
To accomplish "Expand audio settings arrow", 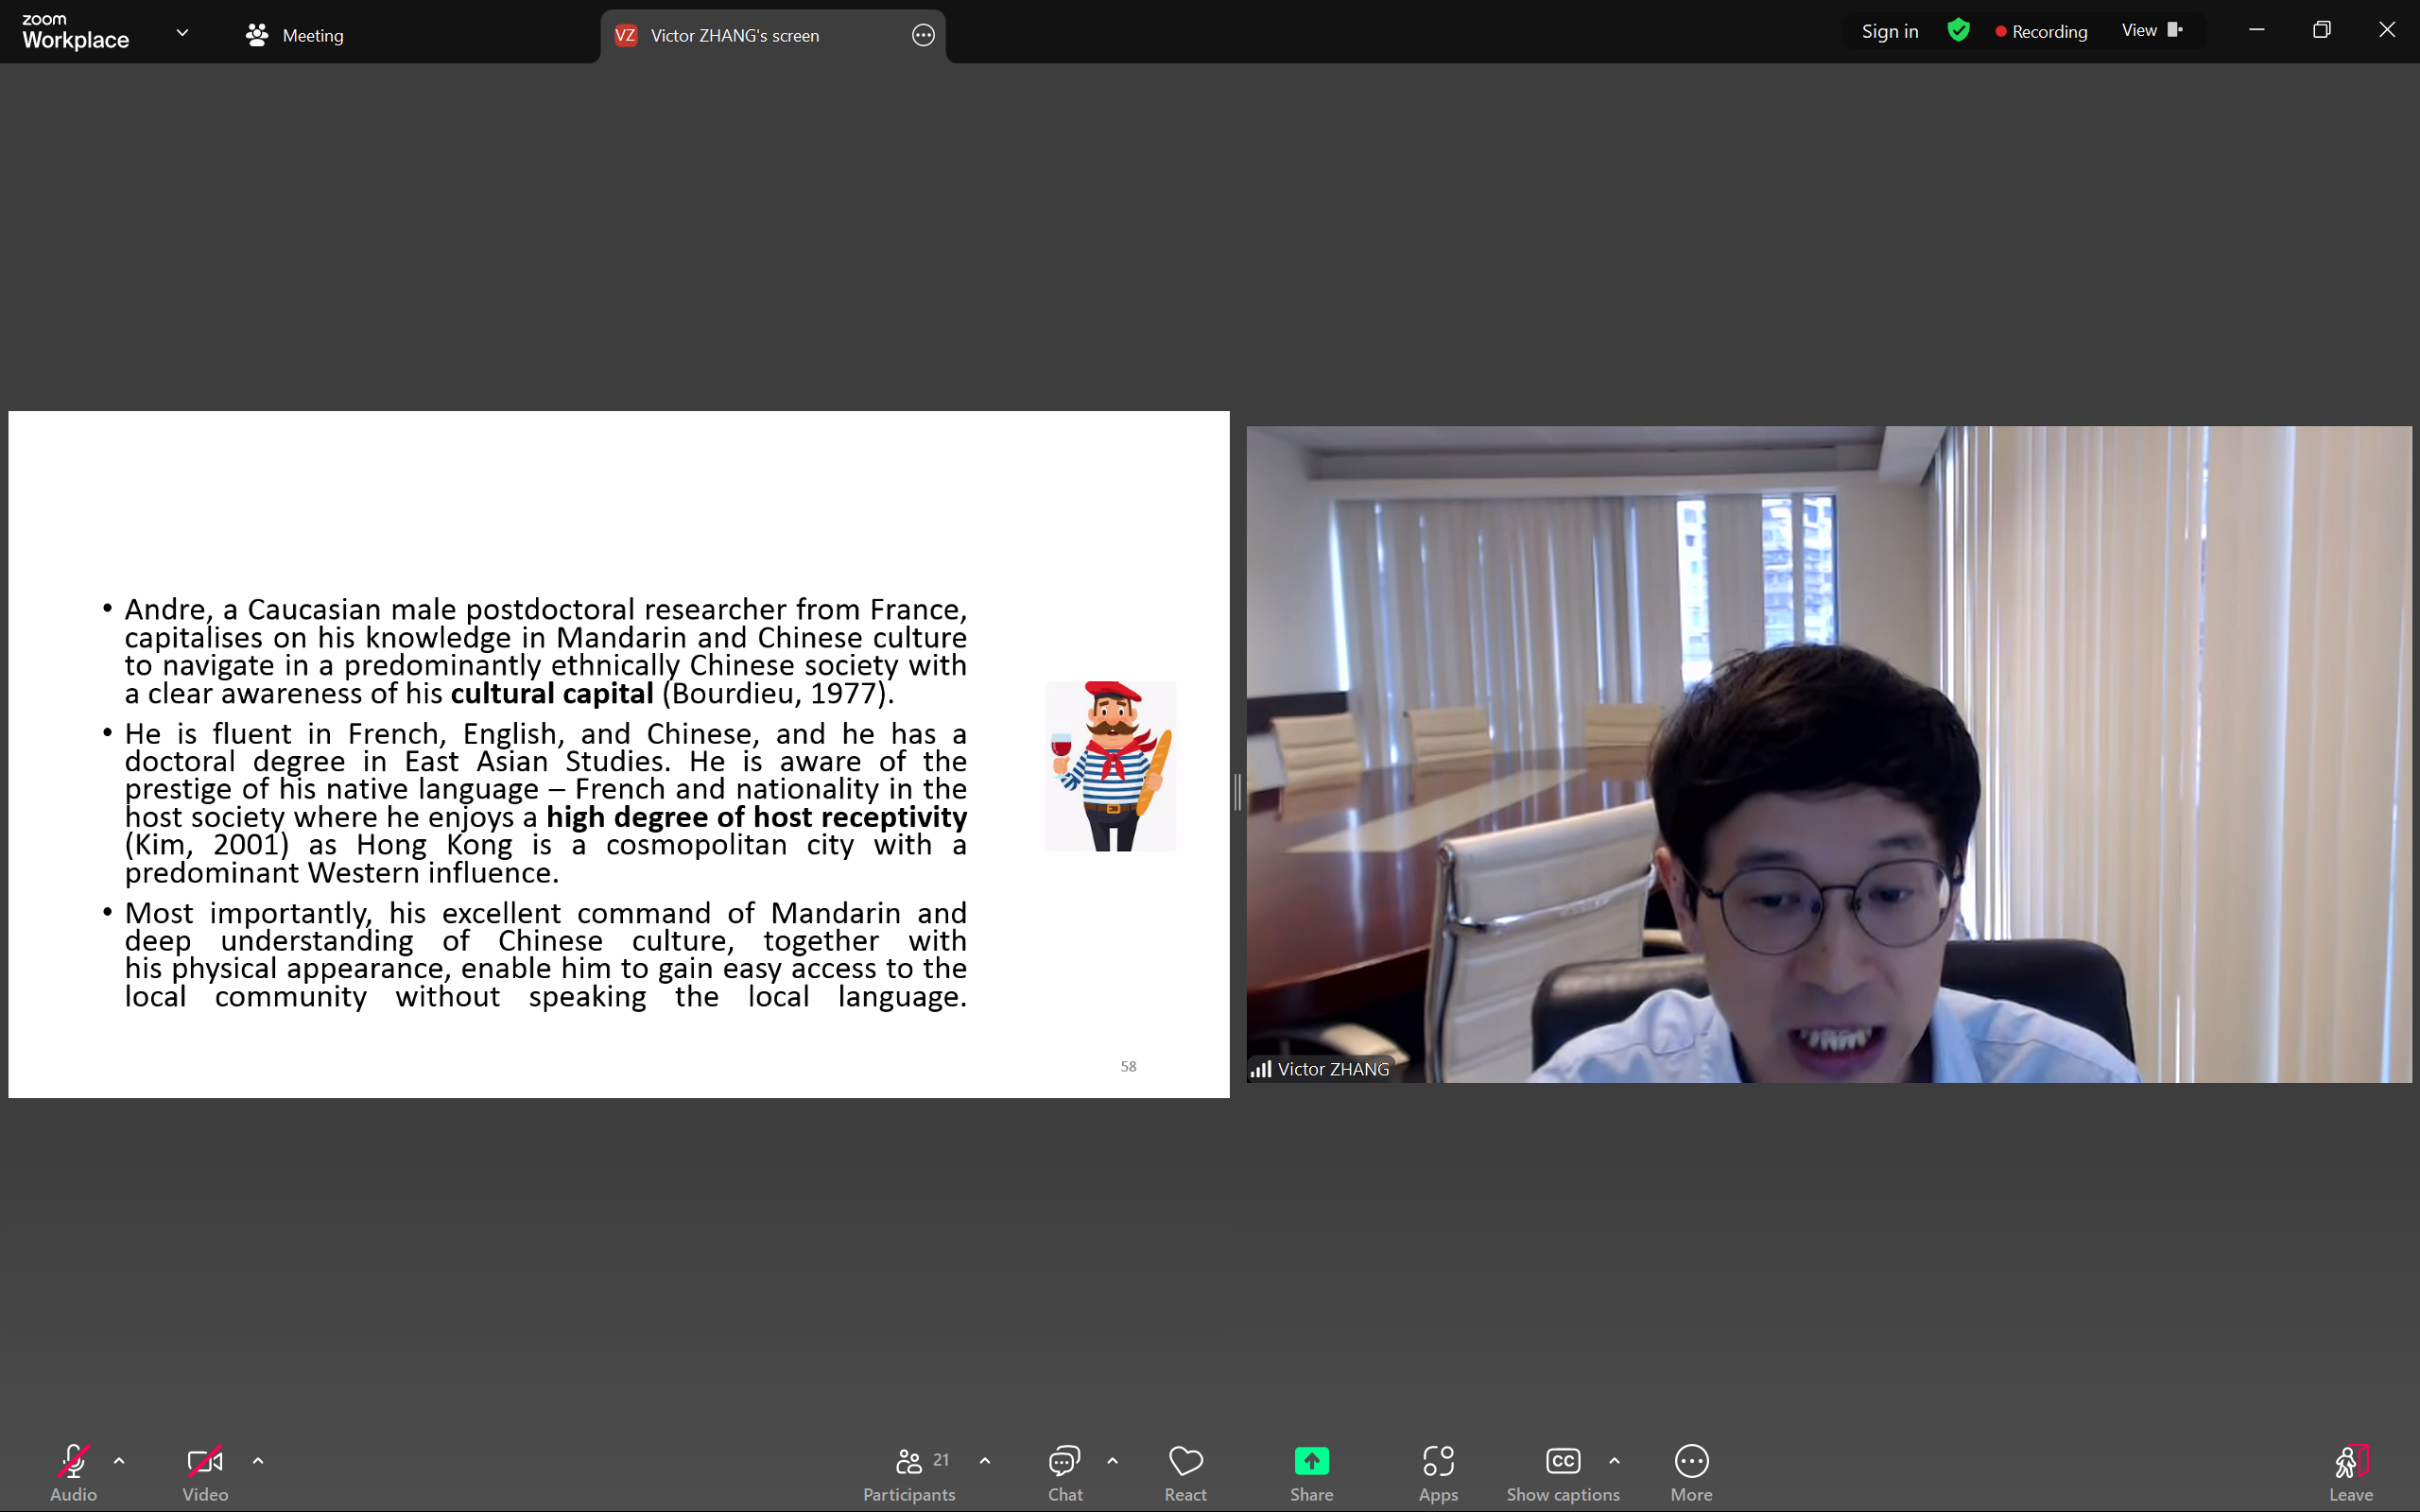I will tap(119, 1461).
